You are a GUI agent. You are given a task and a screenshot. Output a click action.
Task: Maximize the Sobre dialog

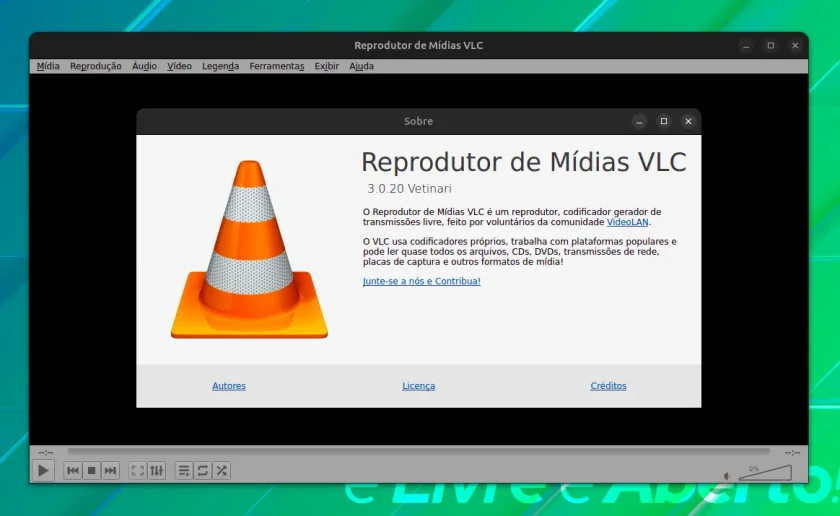[x=664, y=121]
